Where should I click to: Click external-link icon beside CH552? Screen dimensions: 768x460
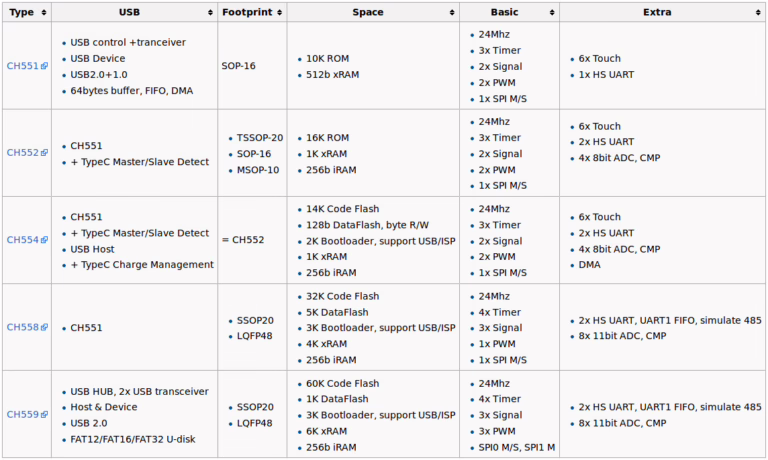44,154
